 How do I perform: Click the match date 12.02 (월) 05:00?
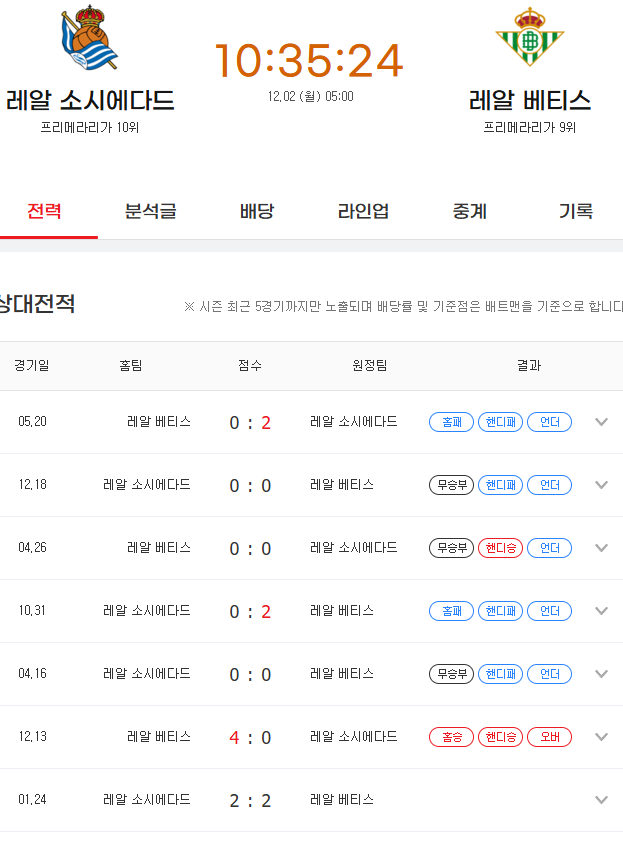(x=310, y=97)
